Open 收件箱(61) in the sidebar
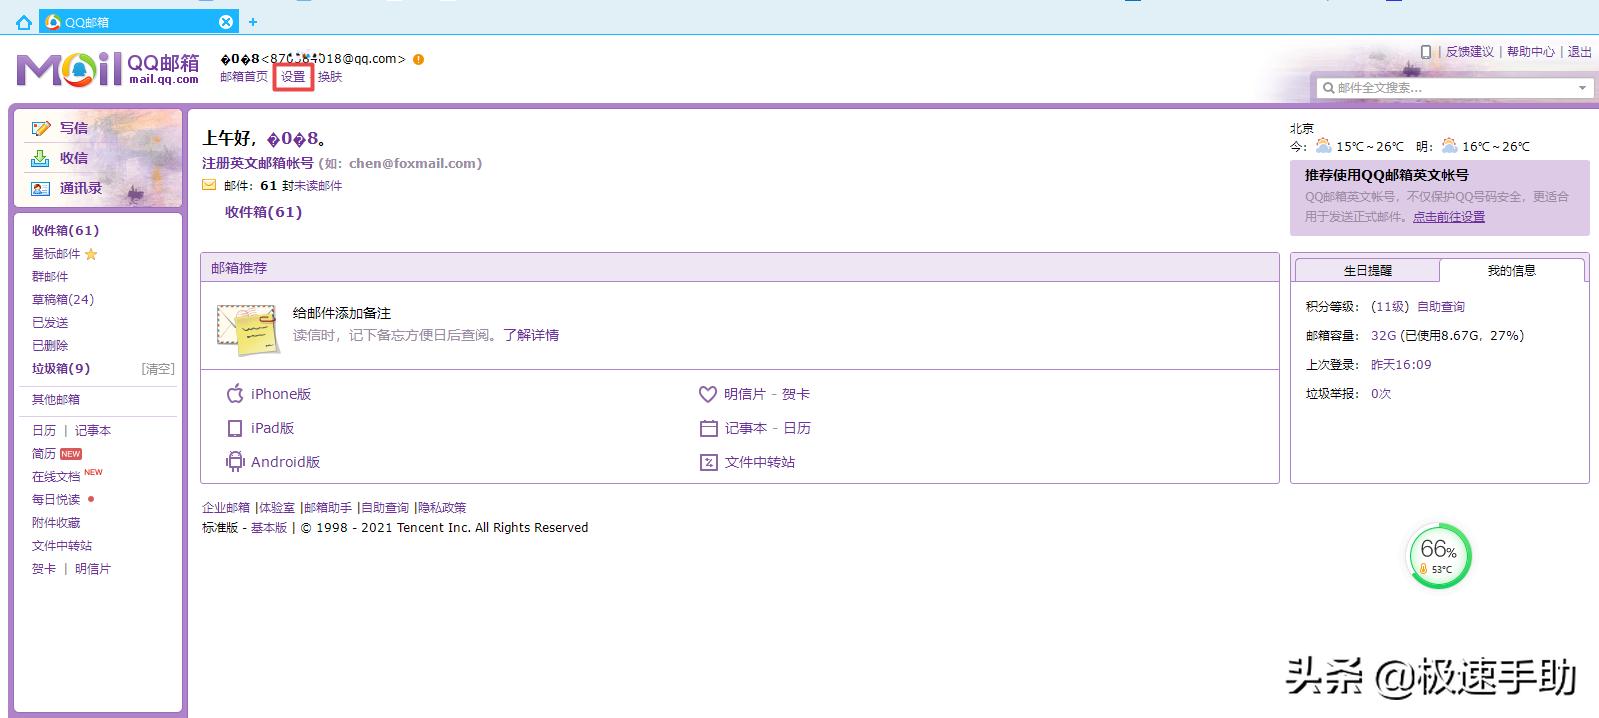 click(65, 230)
